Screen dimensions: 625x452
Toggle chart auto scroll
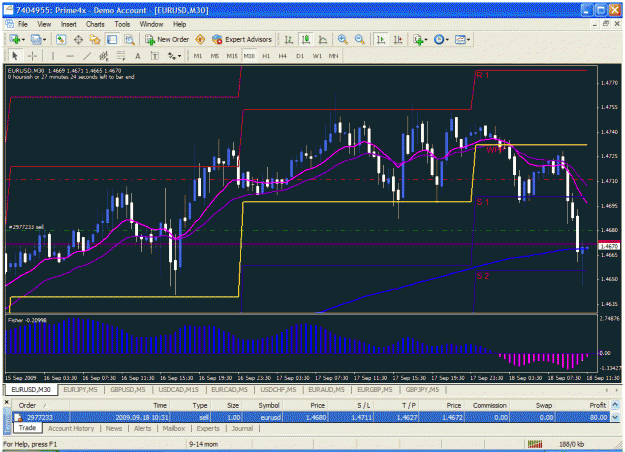coord(381,39)
